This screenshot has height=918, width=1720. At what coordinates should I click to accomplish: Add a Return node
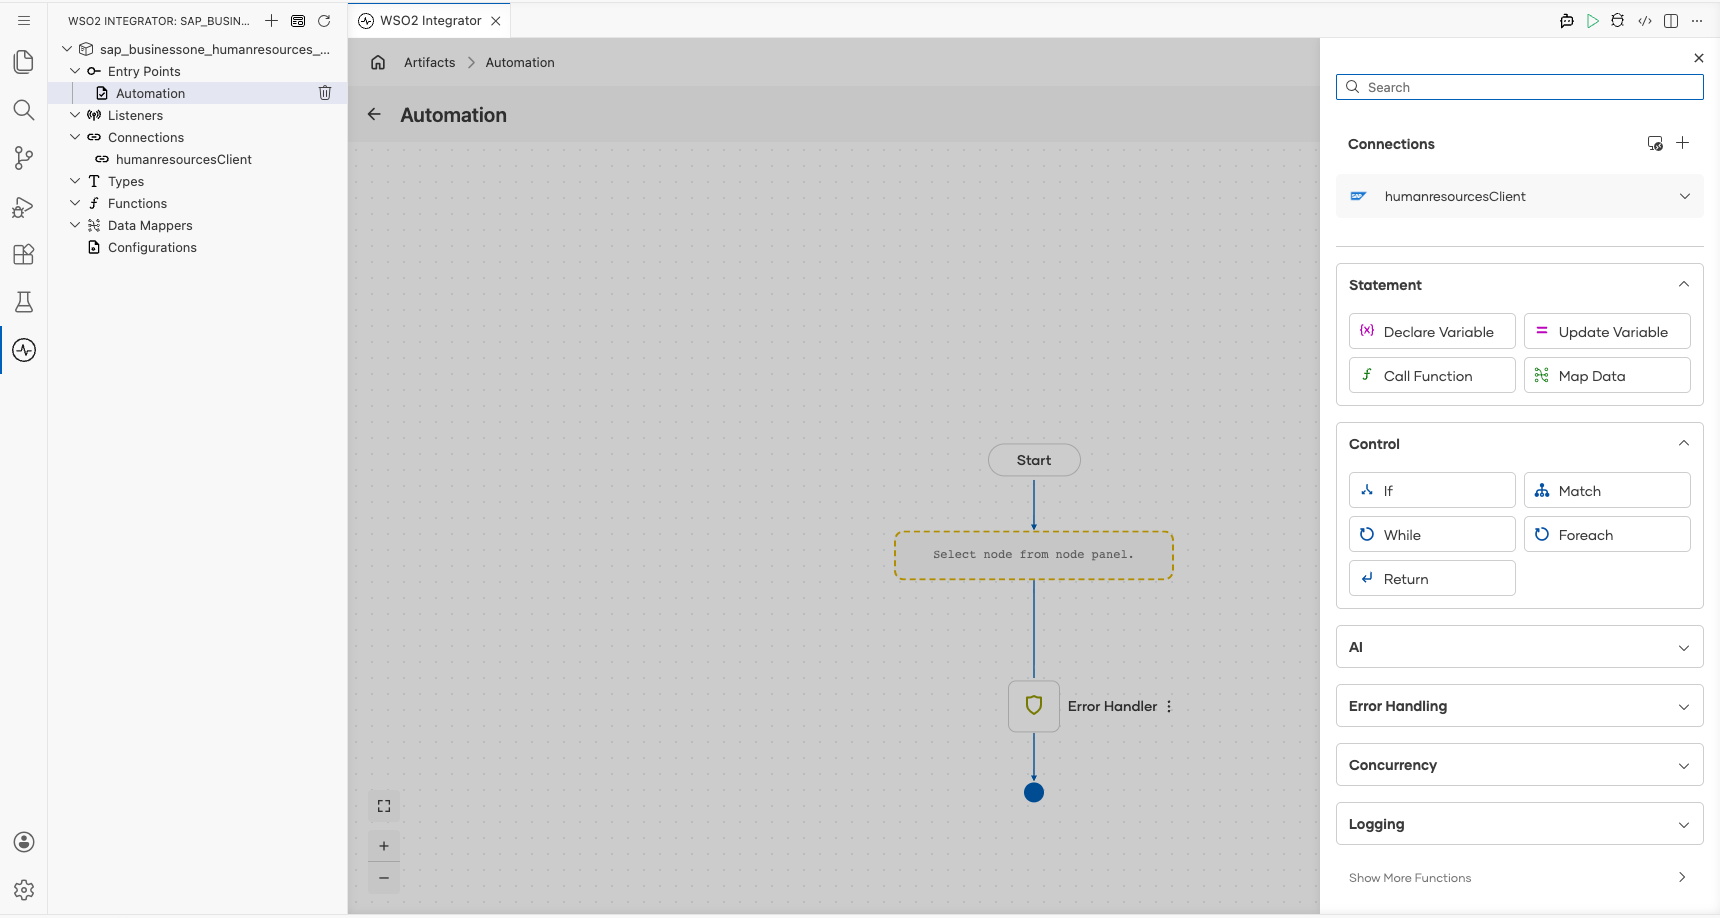click(x=1432, y=578)
